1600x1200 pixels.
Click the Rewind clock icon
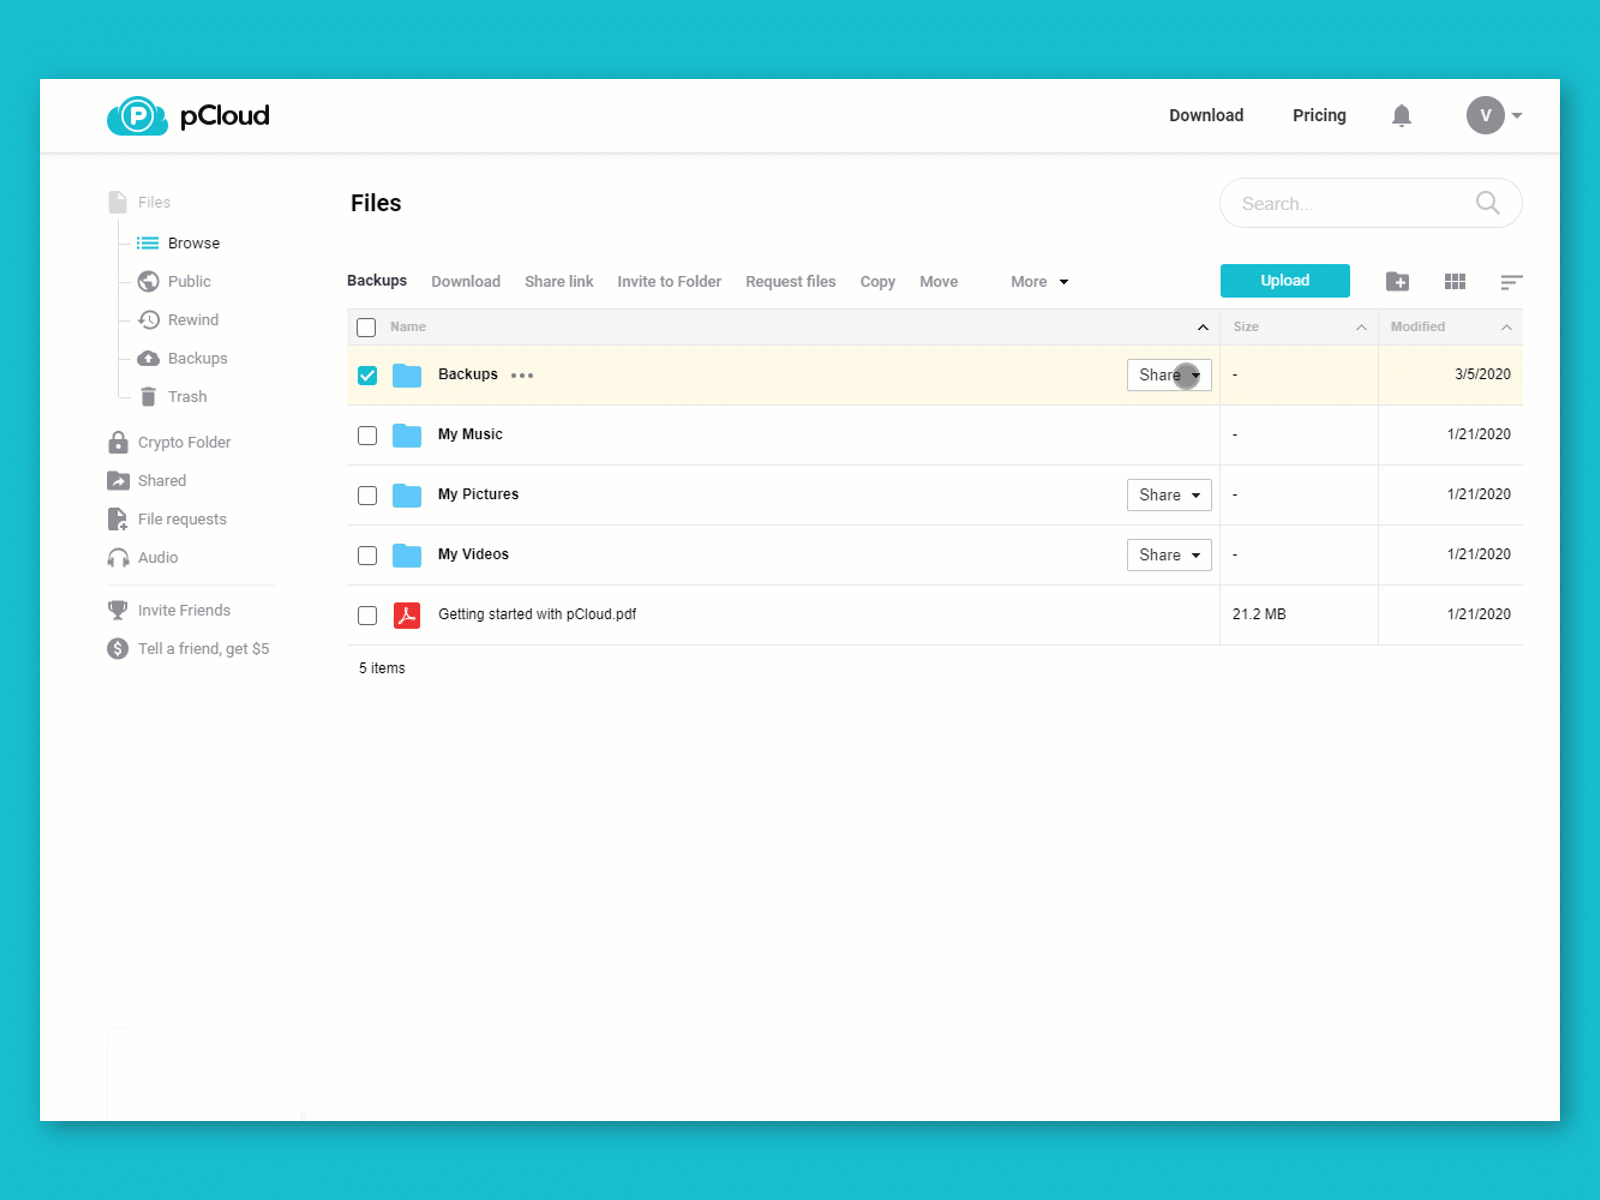[x=148, y=320]
